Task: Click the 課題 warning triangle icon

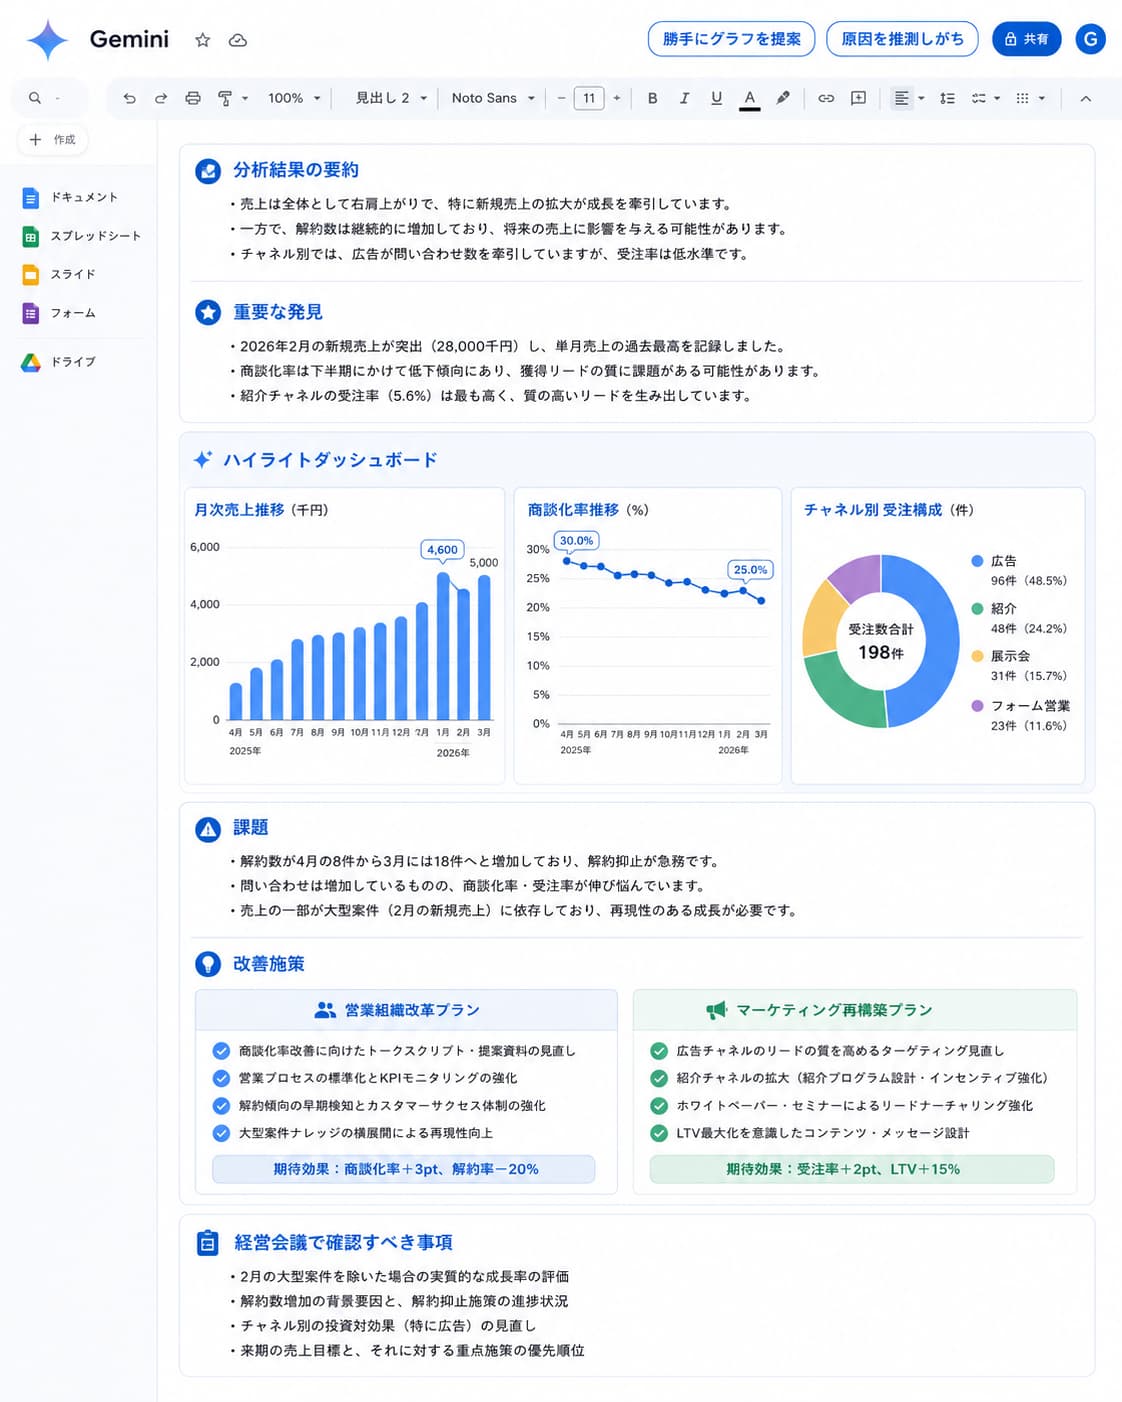Action: point(208,829)
